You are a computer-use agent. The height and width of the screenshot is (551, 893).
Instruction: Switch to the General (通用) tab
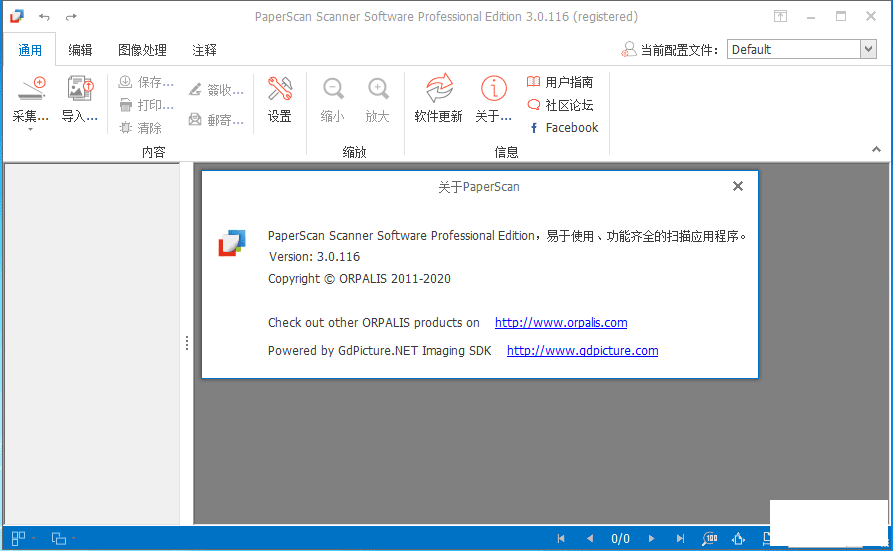coord(30,50)
